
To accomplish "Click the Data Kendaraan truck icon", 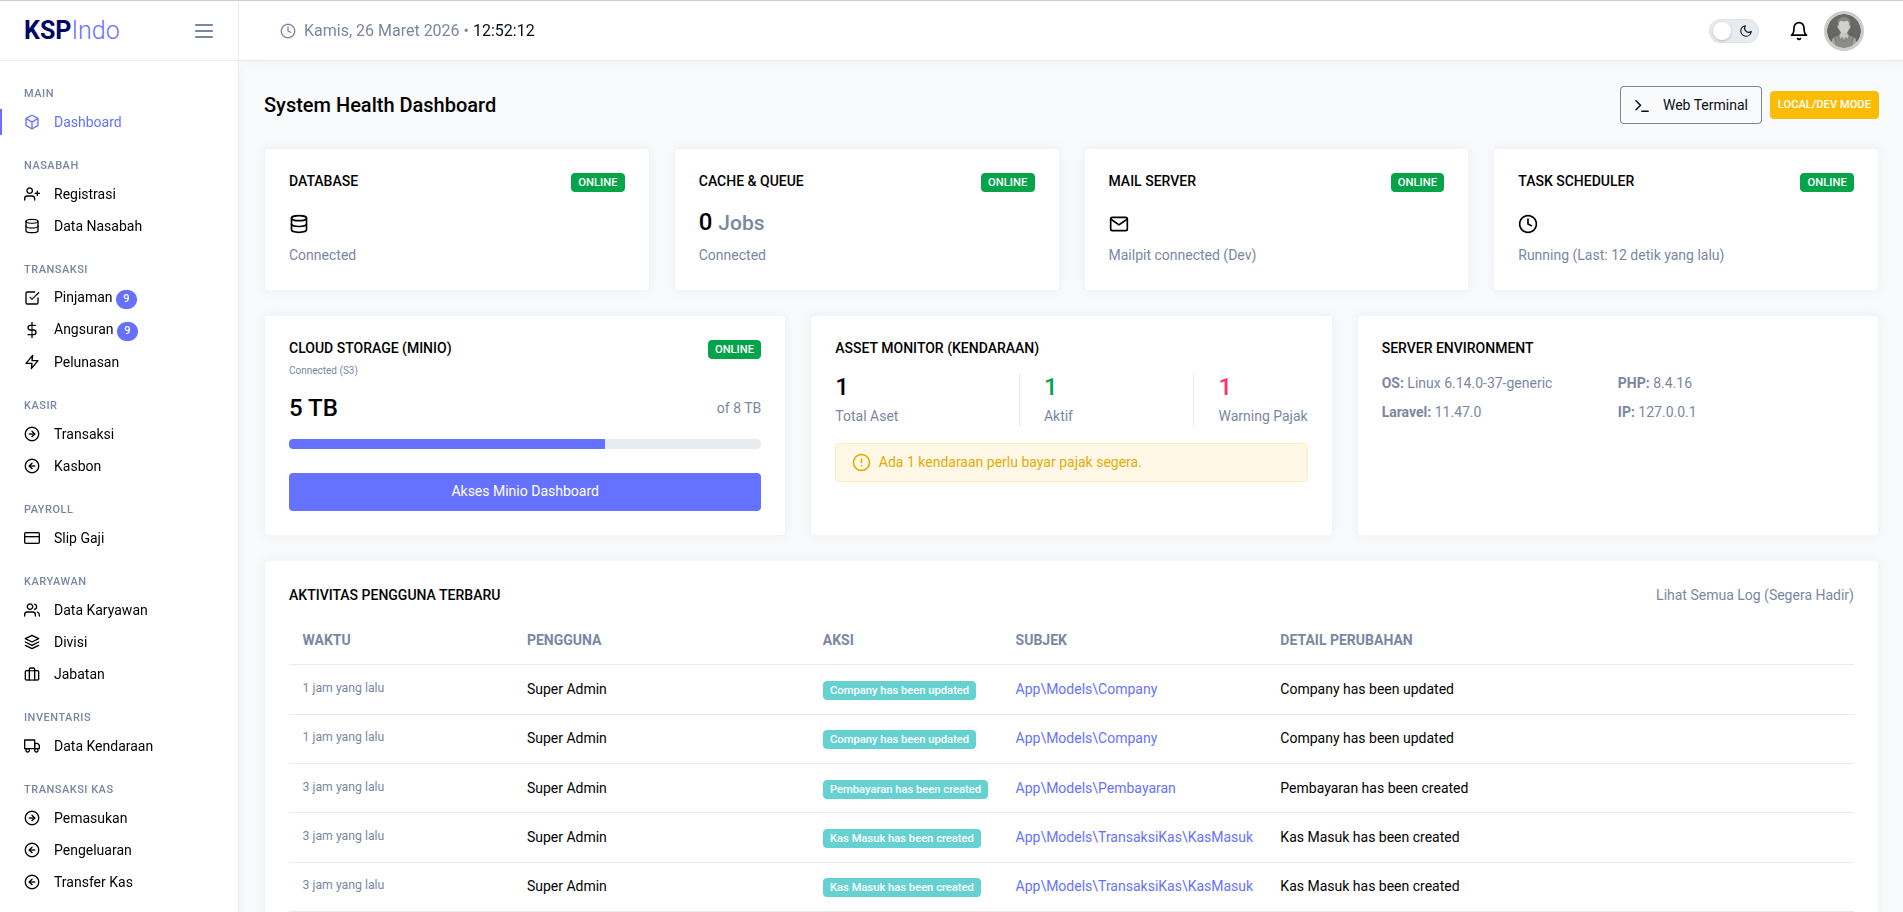I will tap(32, 746).
